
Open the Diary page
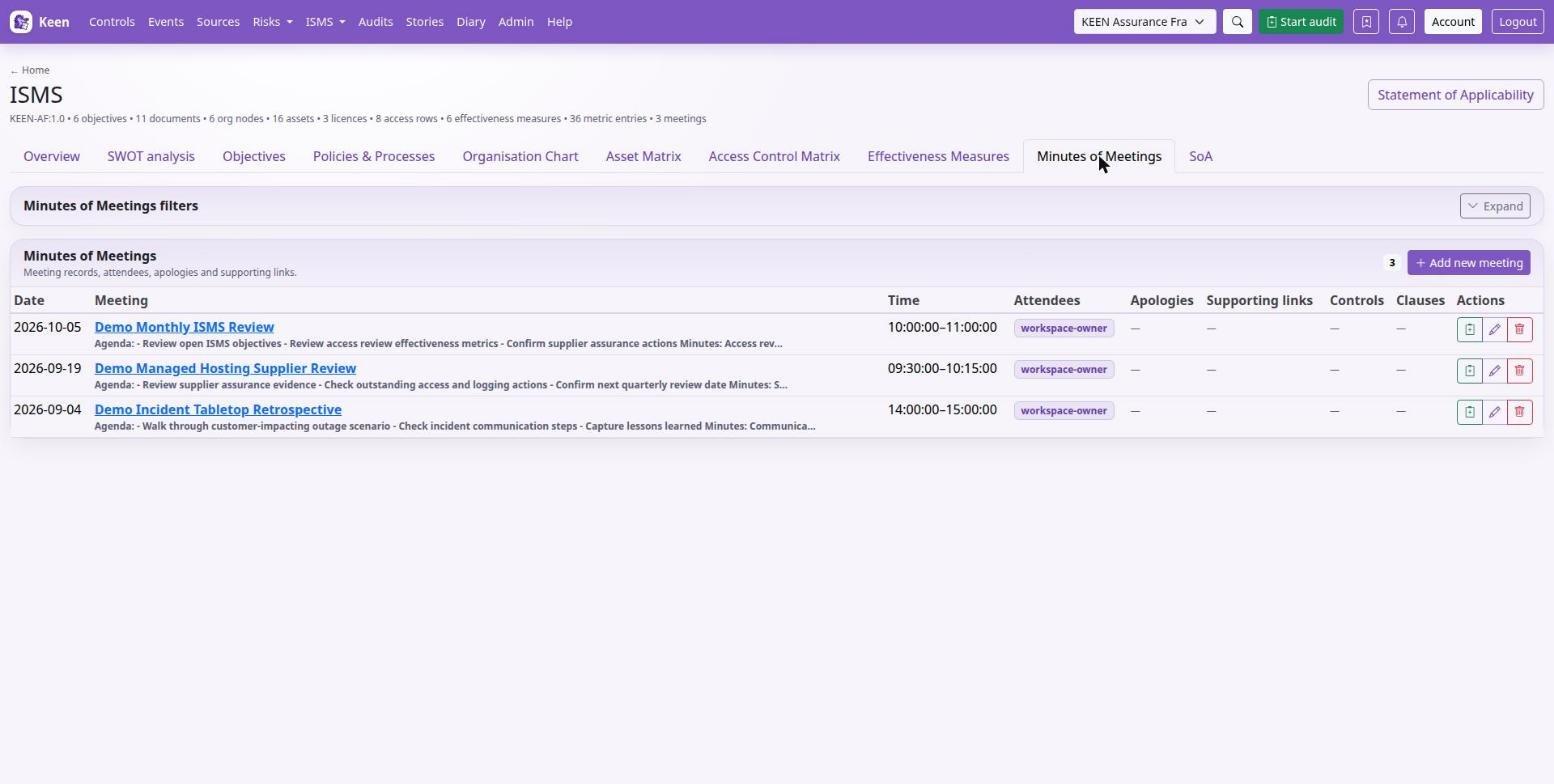pos(471,22)
